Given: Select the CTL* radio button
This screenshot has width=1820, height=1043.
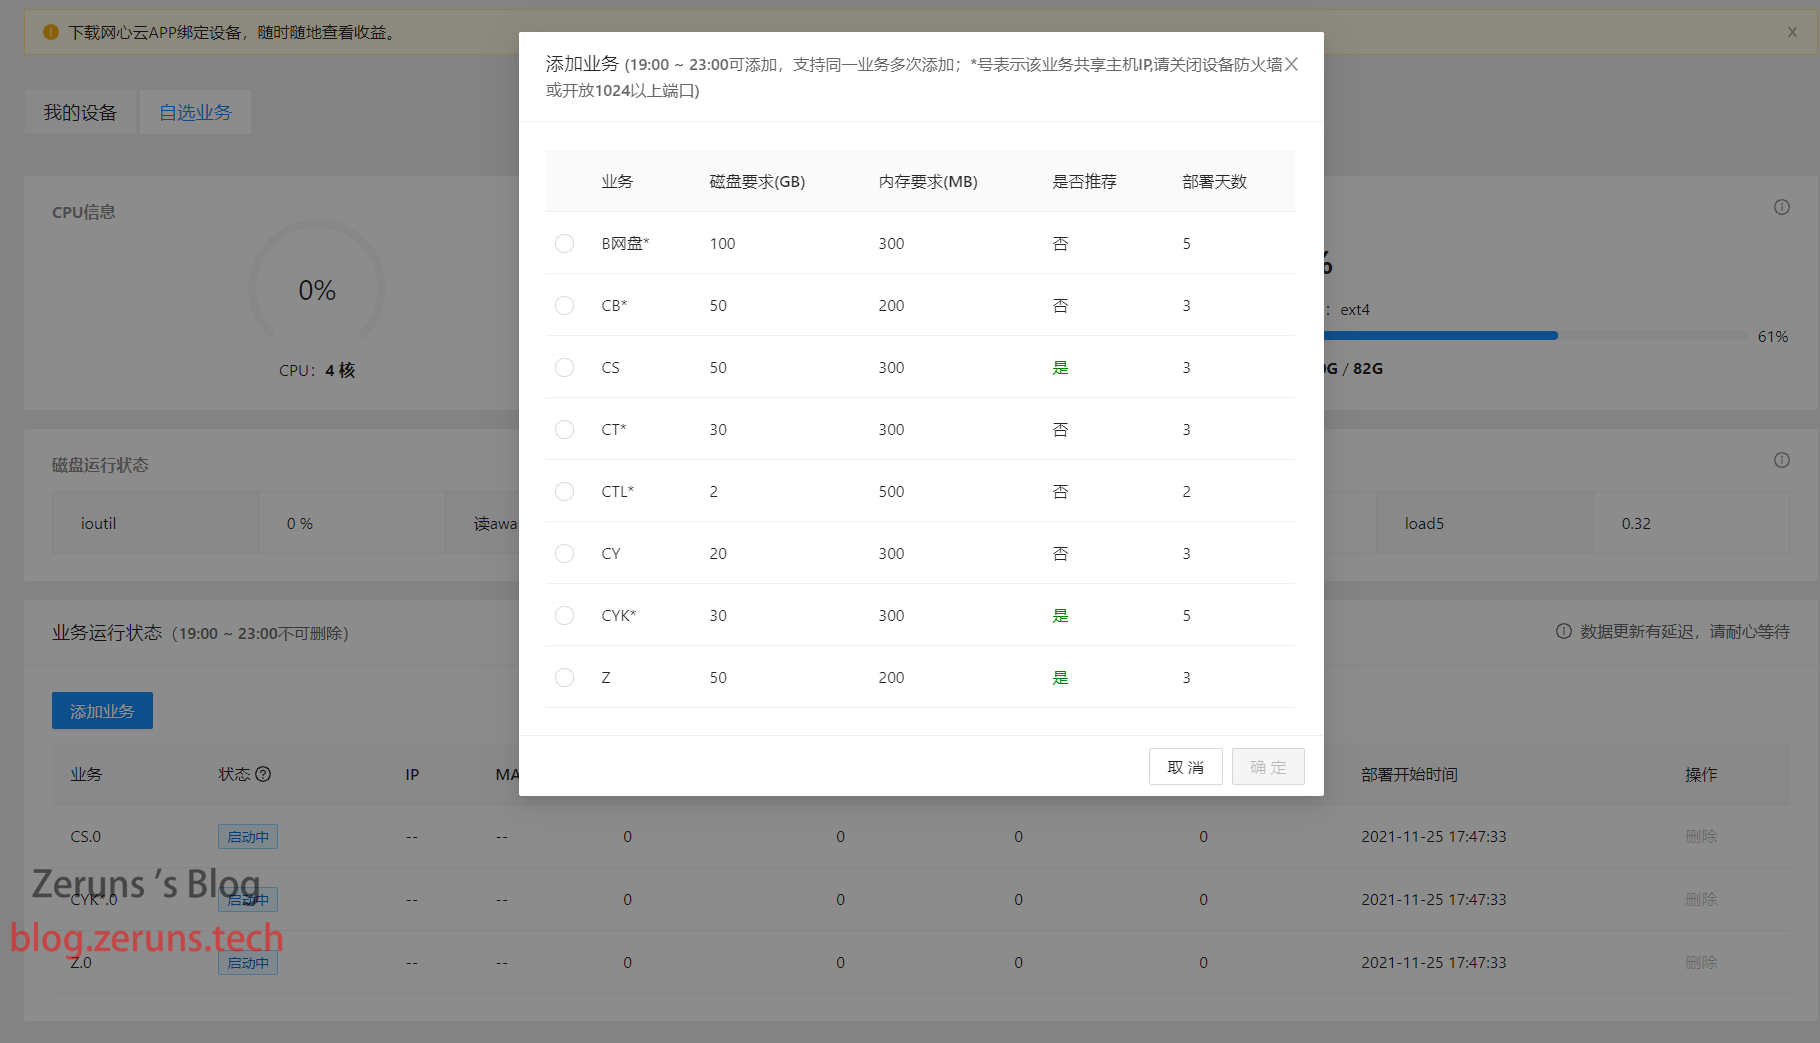Looking at the screenshot, I should [564, 491].
